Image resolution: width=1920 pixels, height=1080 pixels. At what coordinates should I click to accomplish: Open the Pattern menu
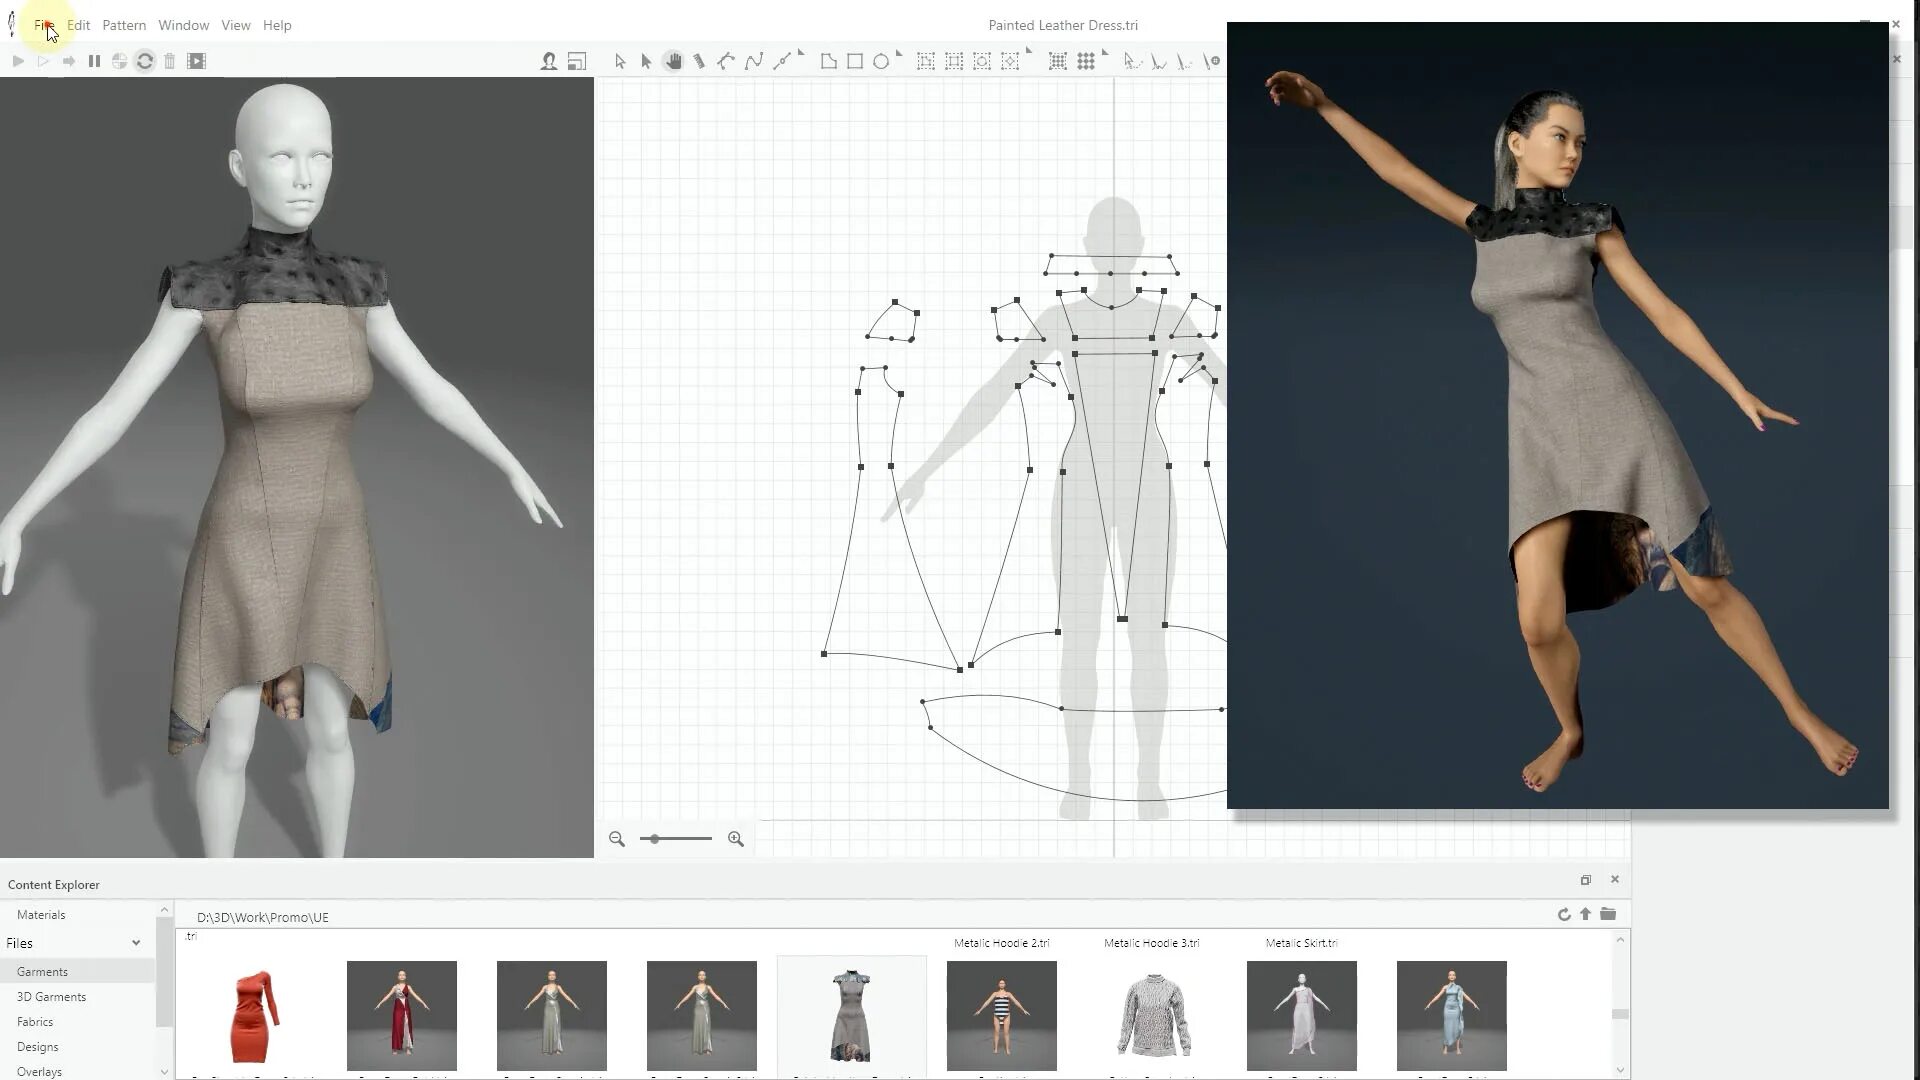(124, 25)
